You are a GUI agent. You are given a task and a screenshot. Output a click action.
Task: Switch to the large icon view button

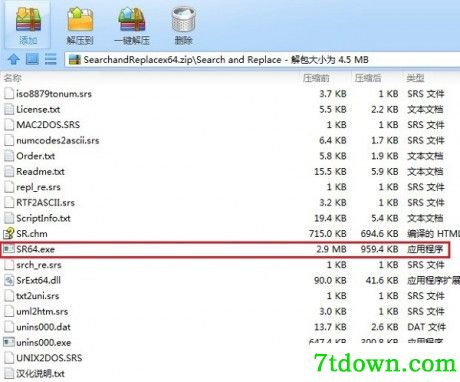(32, 59)
